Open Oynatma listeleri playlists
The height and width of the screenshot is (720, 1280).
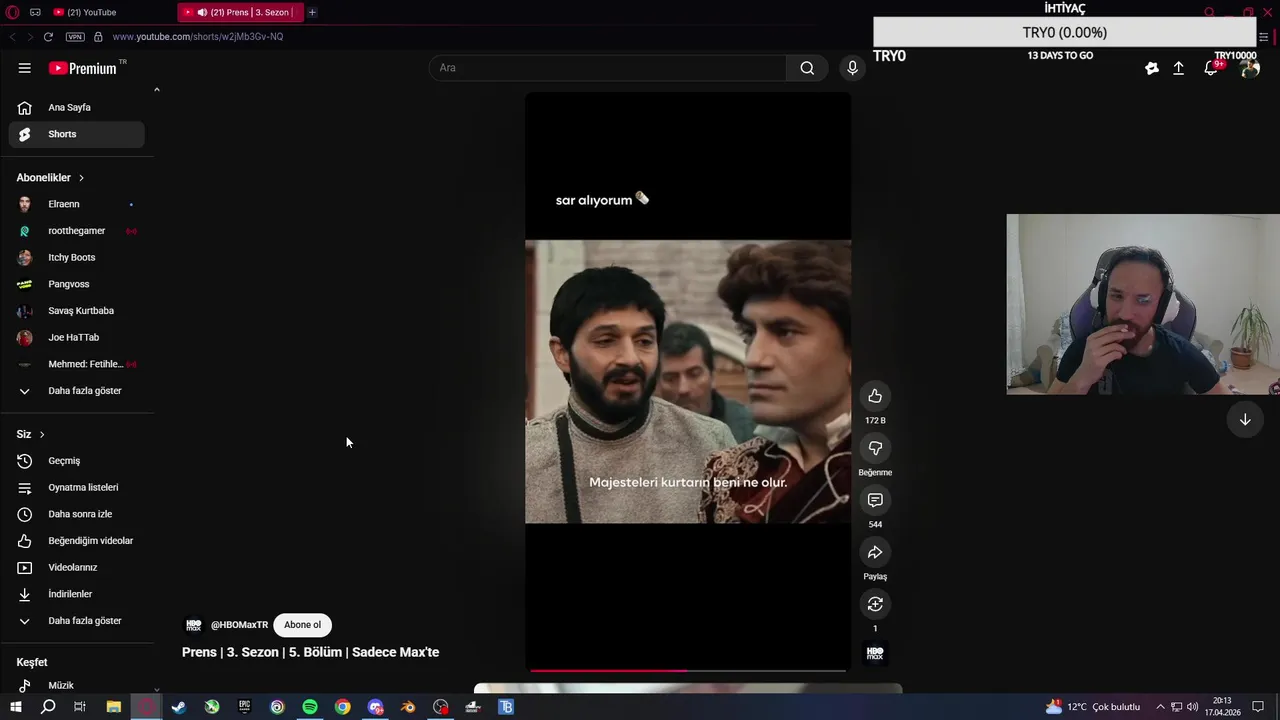pyautogui.click(x=77, y=488)
